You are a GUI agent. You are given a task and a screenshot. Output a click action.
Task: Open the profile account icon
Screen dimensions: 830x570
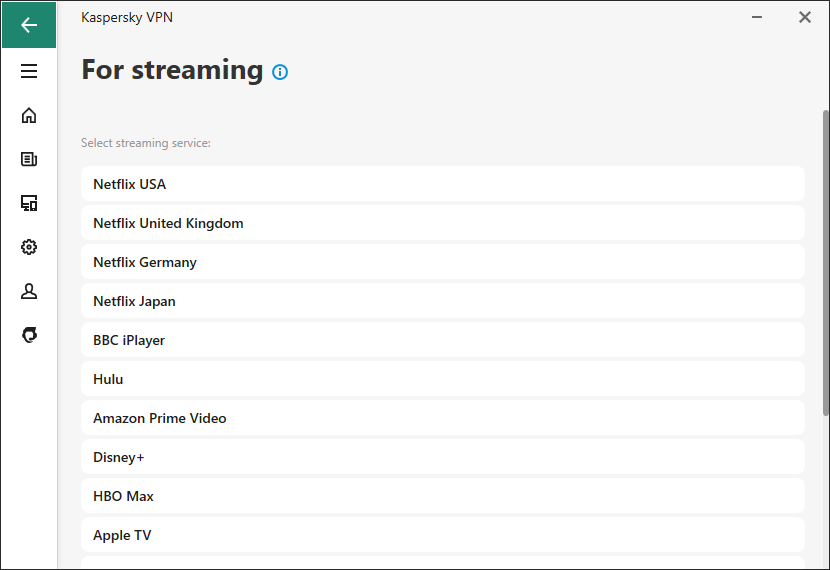click(29, 291)
